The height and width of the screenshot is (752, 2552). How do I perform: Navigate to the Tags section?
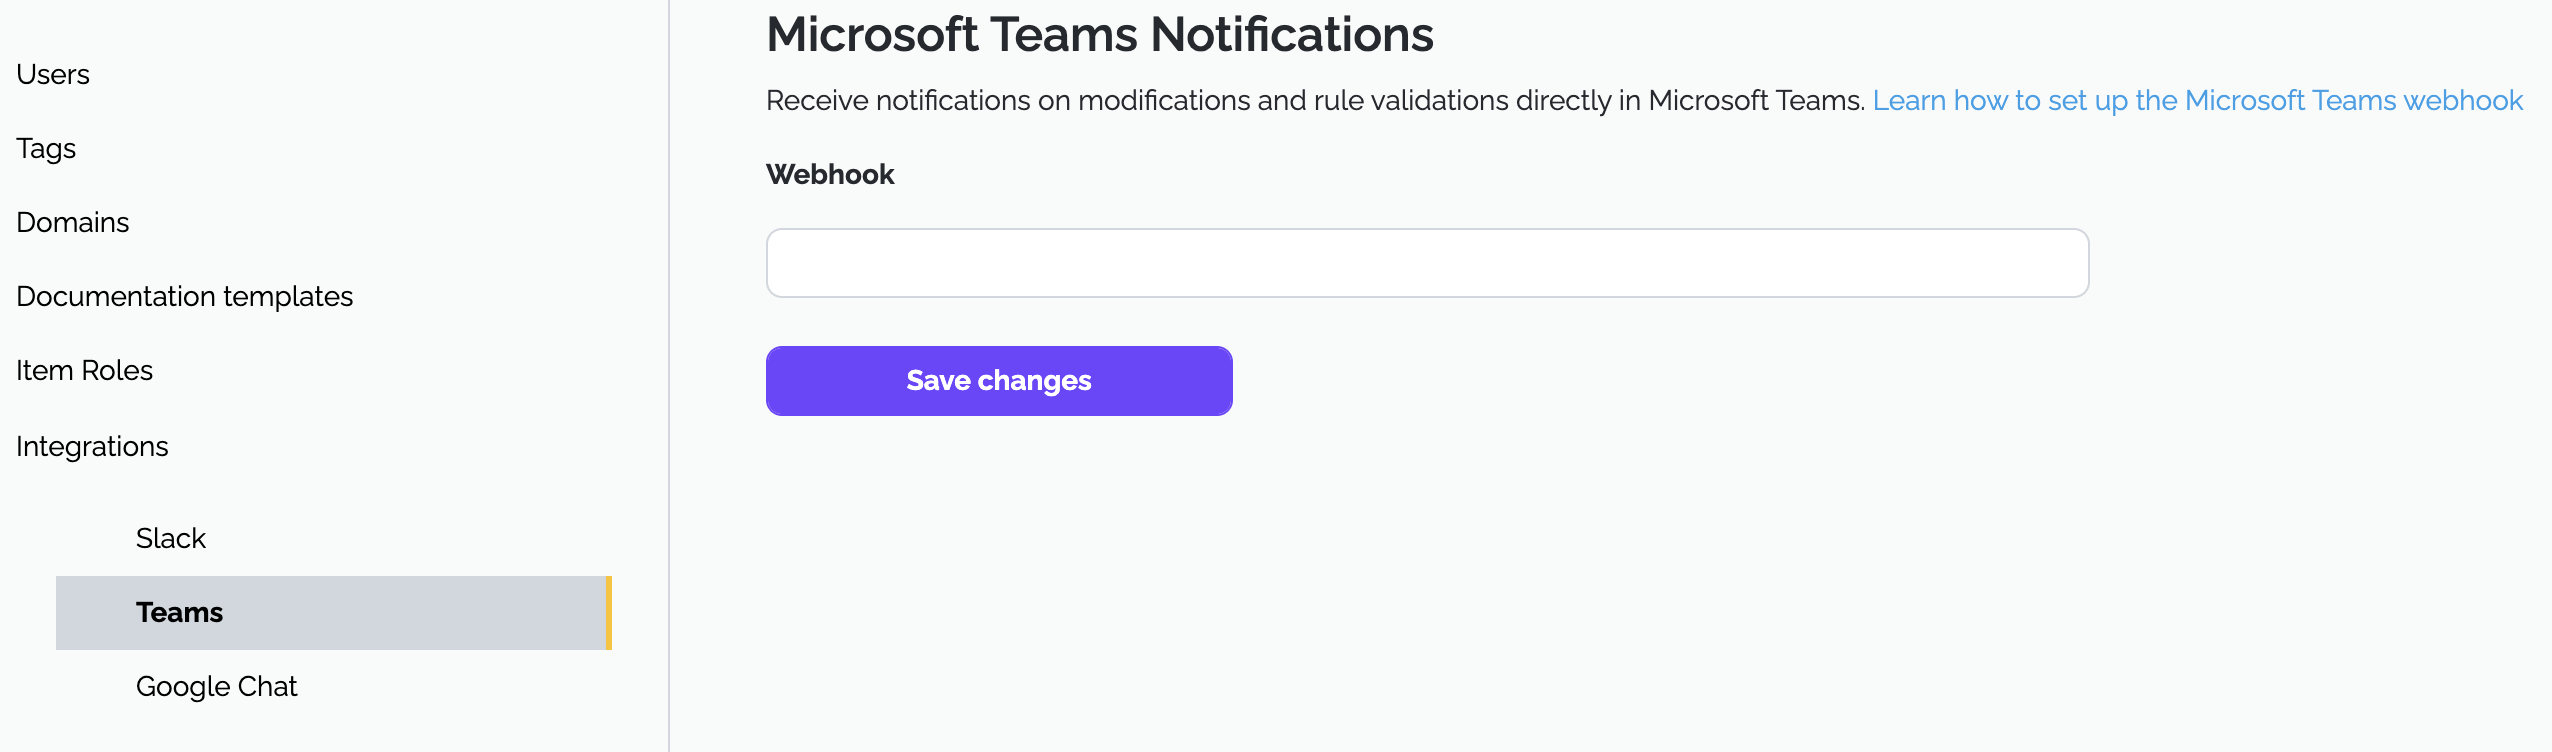pos(46,148)
